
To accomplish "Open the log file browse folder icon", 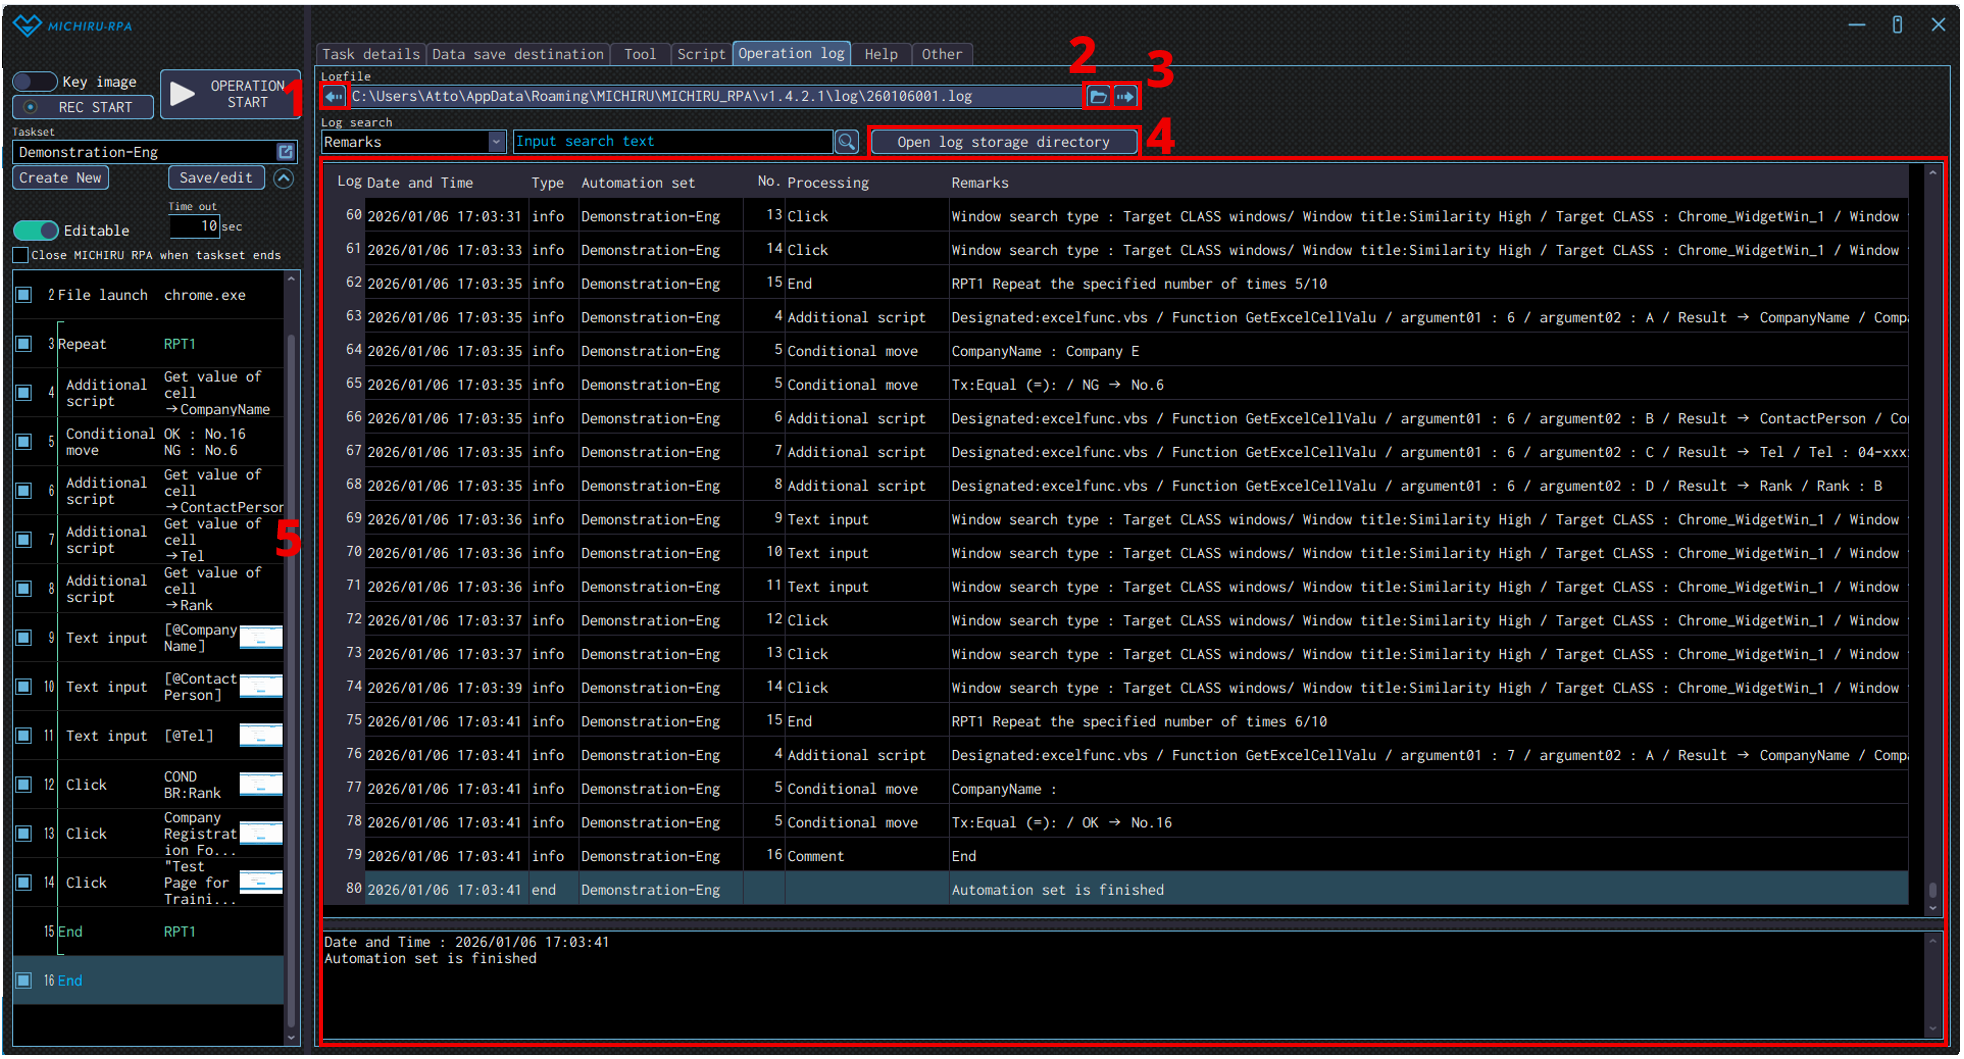I will coord(1098,97).
